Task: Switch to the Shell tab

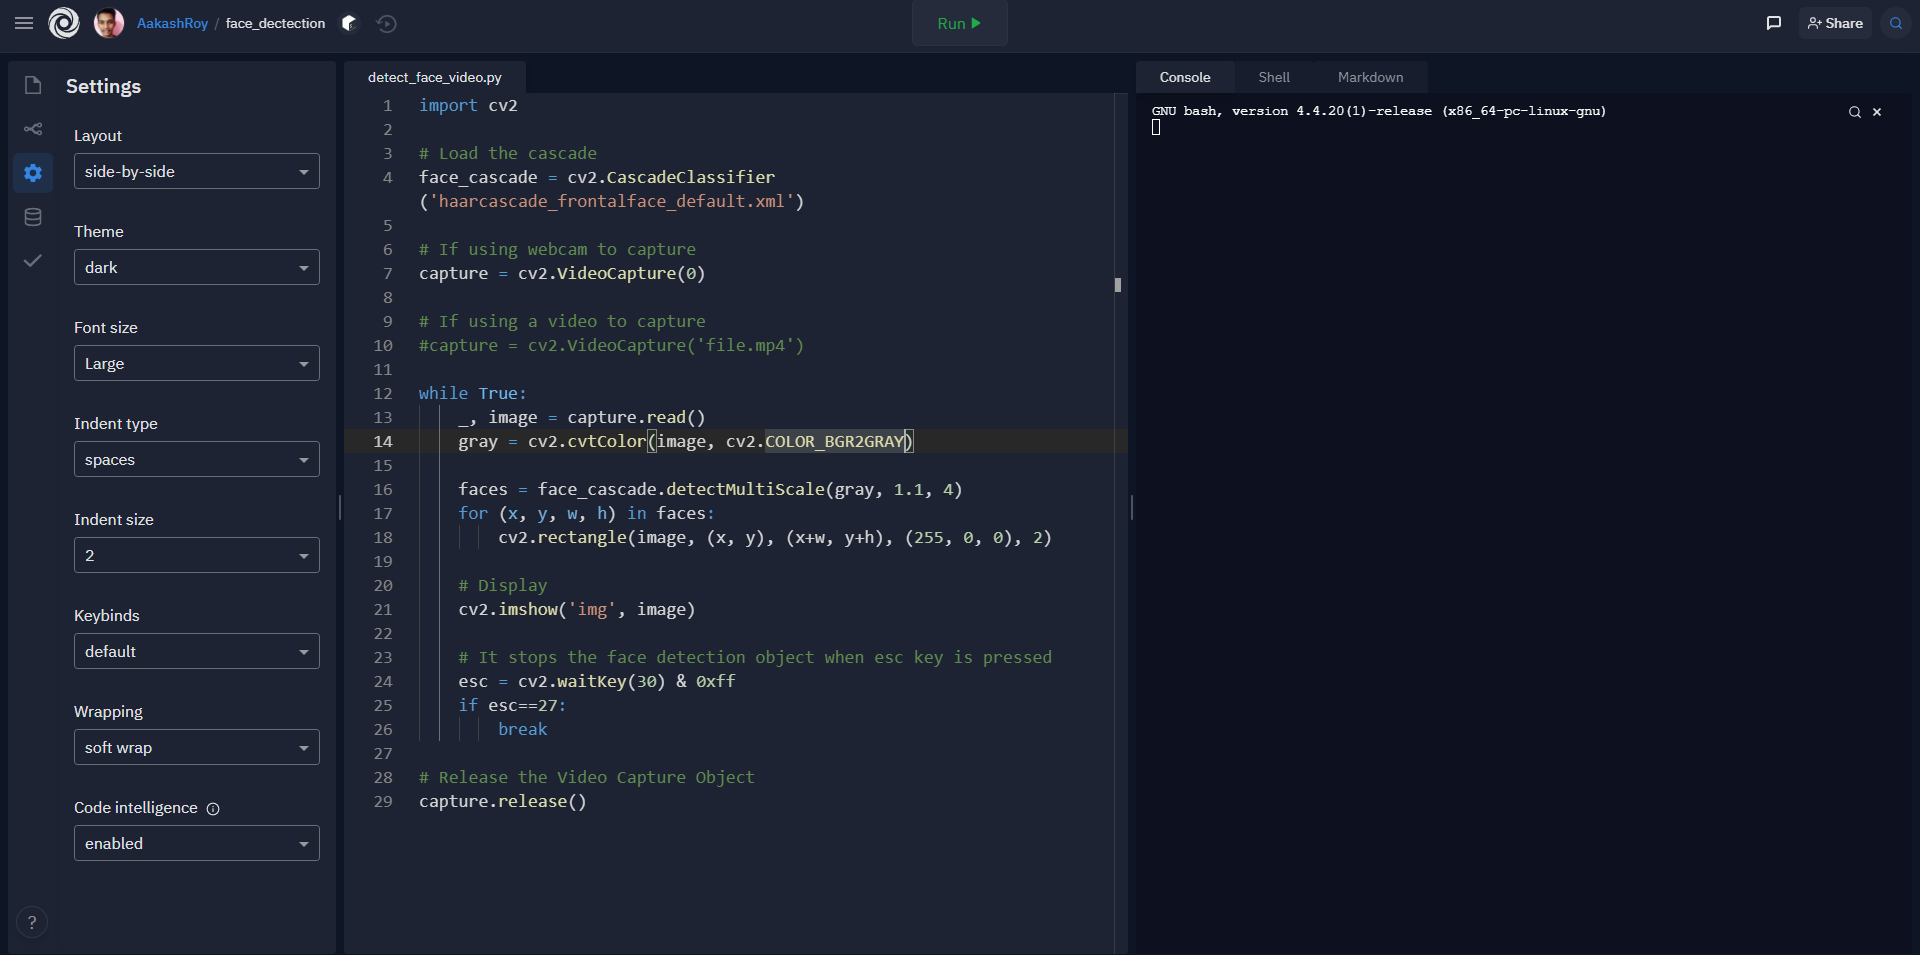Action: (1272, 77)
